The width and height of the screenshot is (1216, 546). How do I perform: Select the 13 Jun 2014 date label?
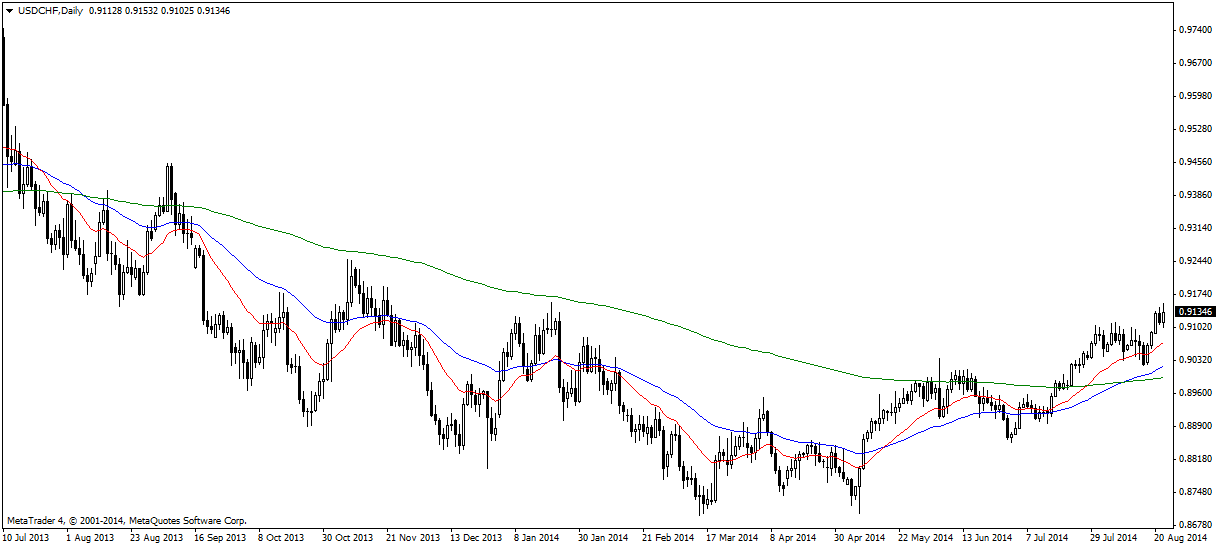[986, 537]
